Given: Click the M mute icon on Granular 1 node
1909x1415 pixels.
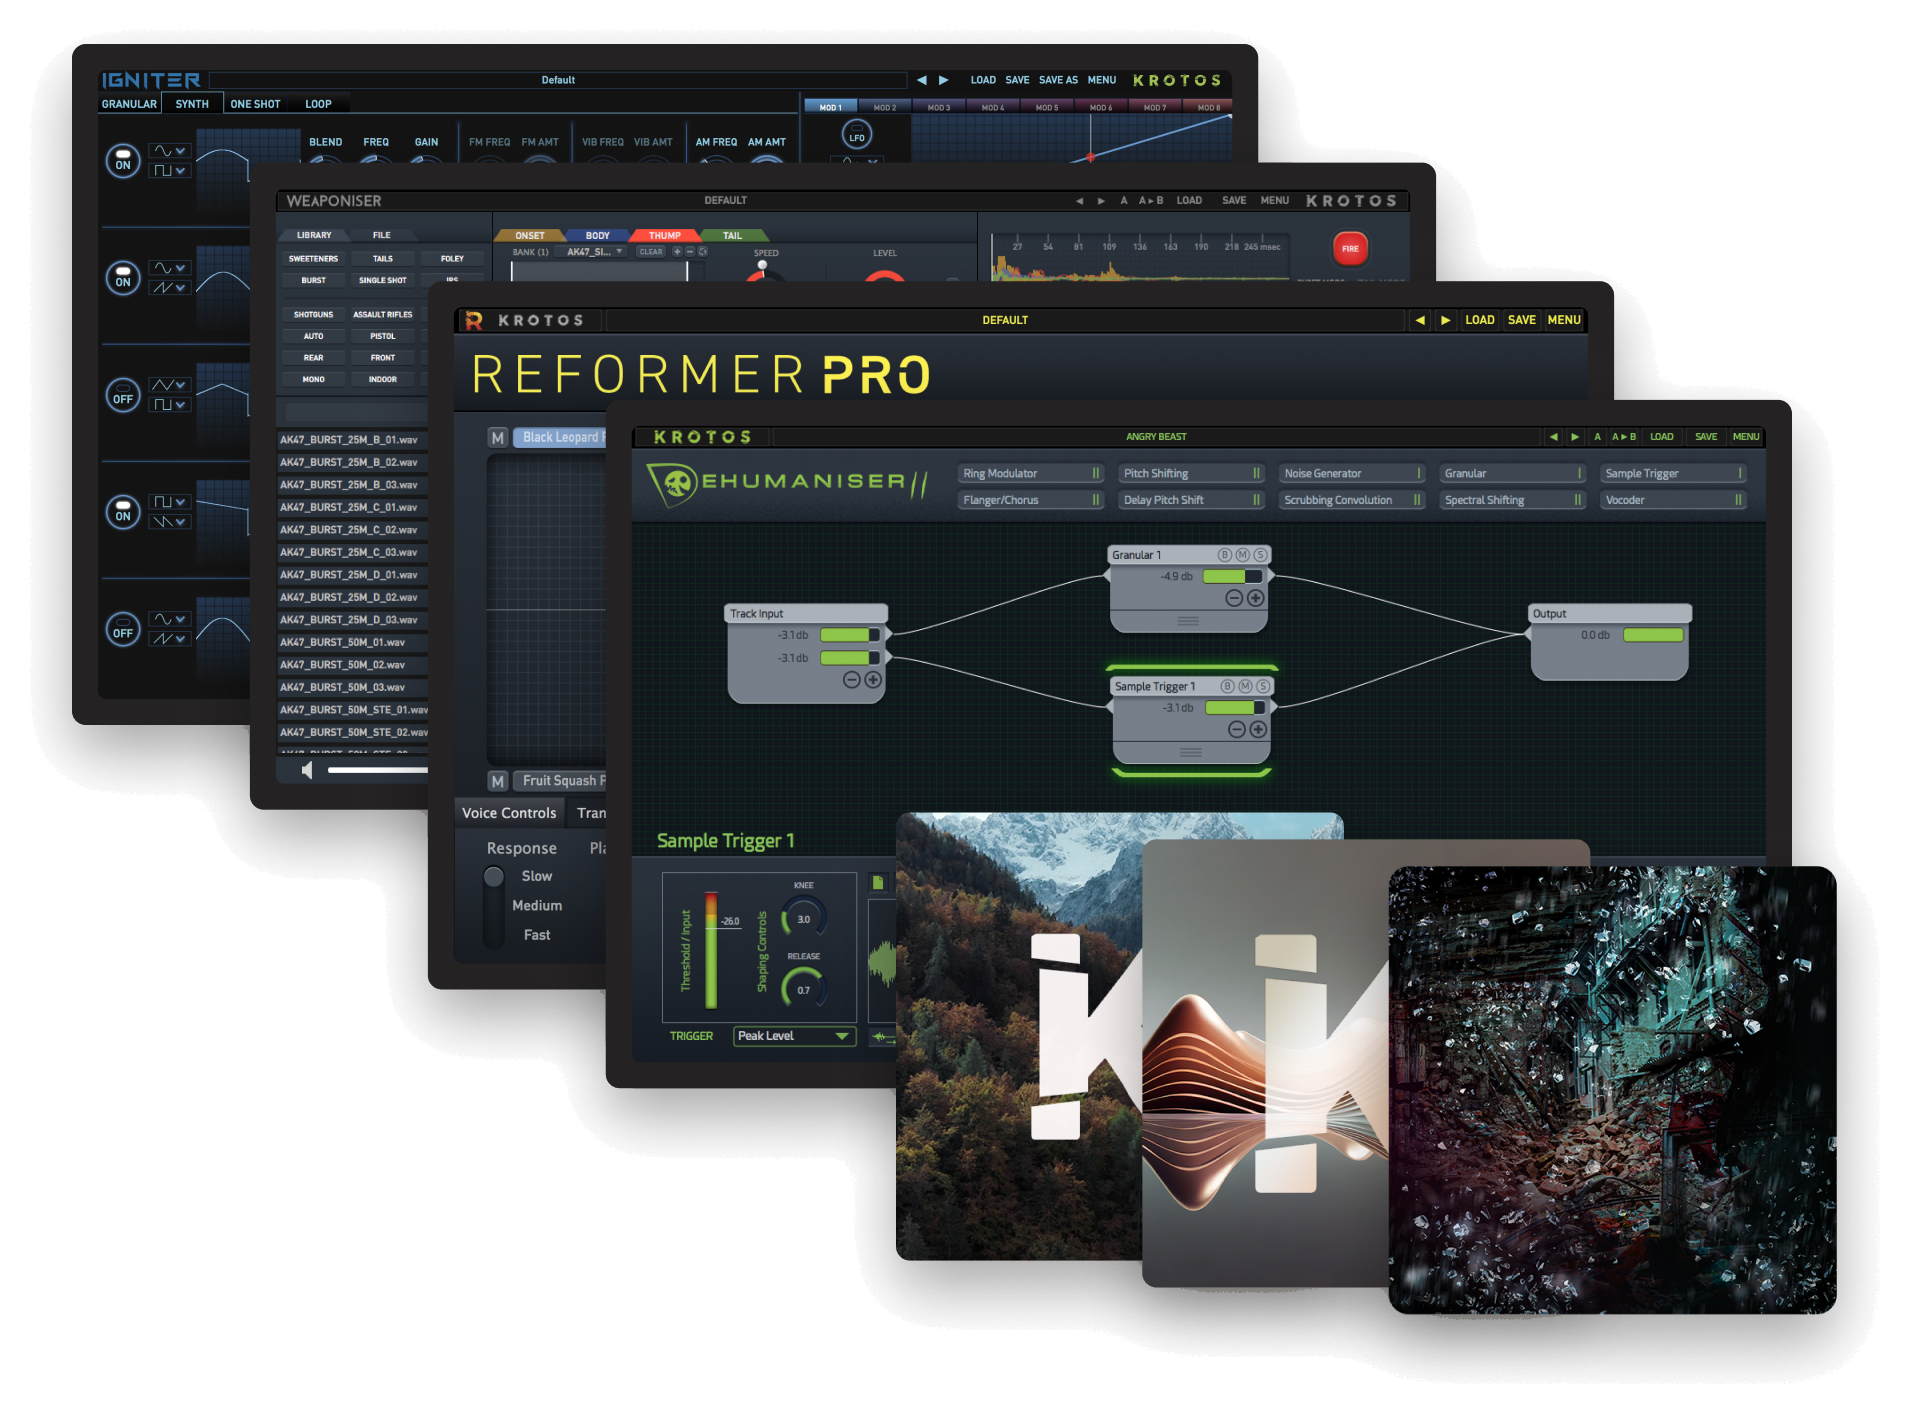Looking at the screenshot, I should (1242, 555).
